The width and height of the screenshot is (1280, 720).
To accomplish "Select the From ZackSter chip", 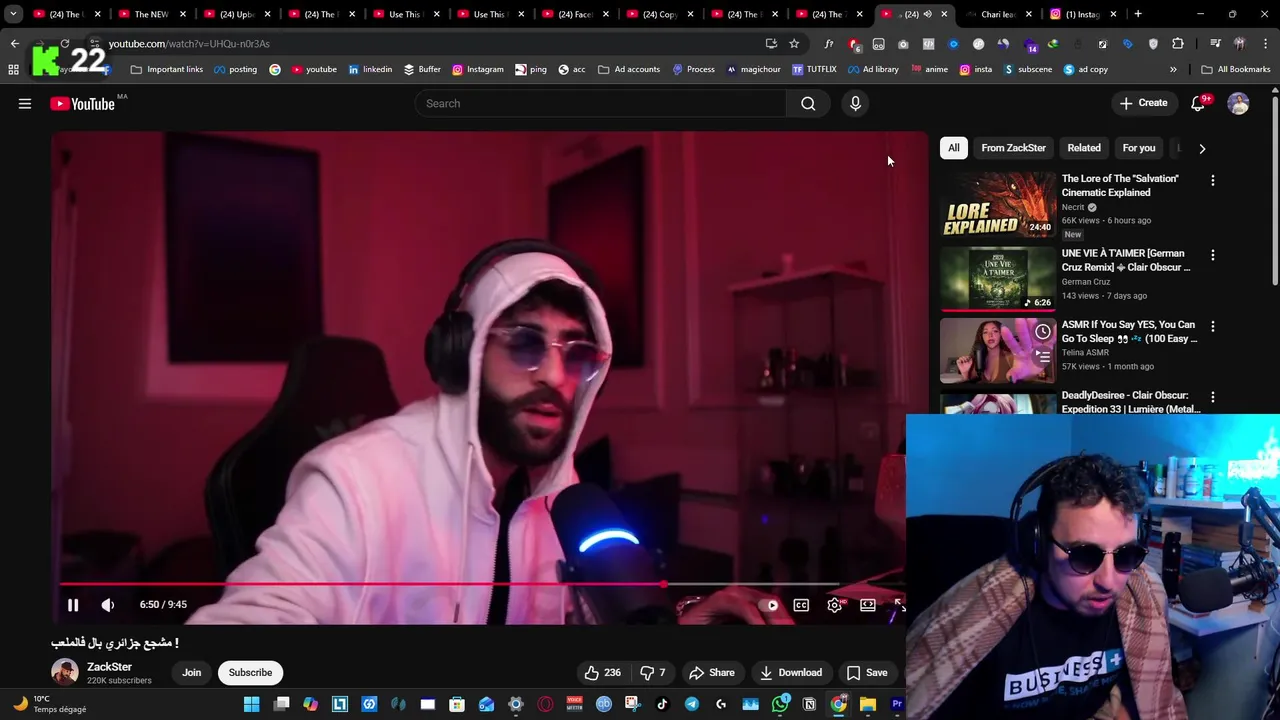I will point(1013,148).
